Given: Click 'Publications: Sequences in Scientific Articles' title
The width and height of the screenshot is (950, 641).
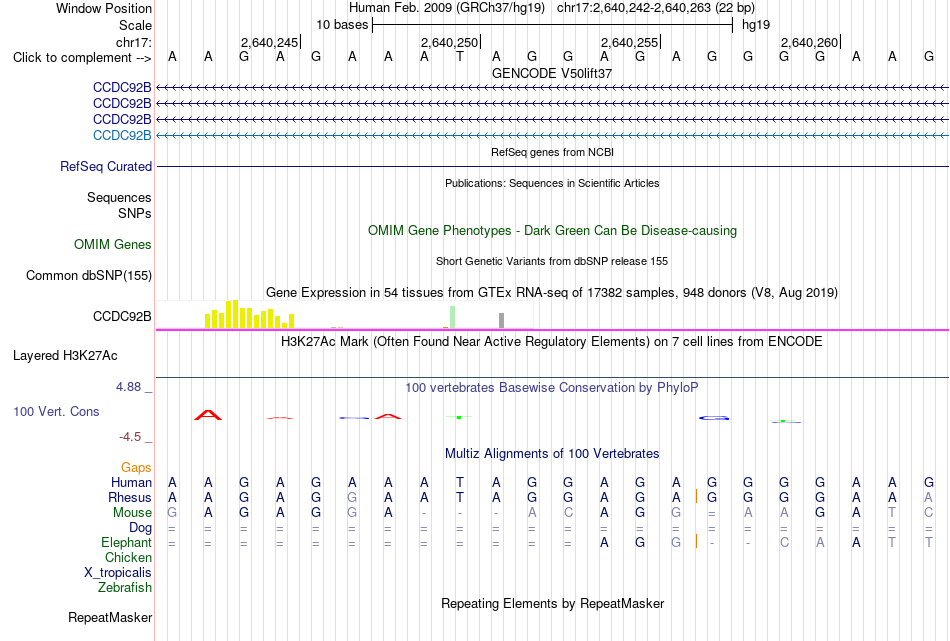Looking at the screenshot, I should [552, 183].
